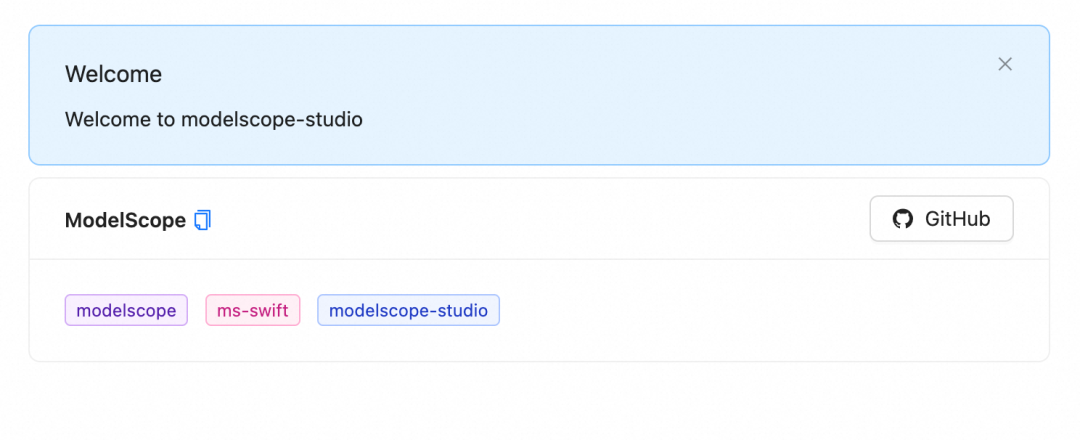The image size is (1080, 440).
Task: Select the blue modelscope-studio tag
Action: pos(408,311)
